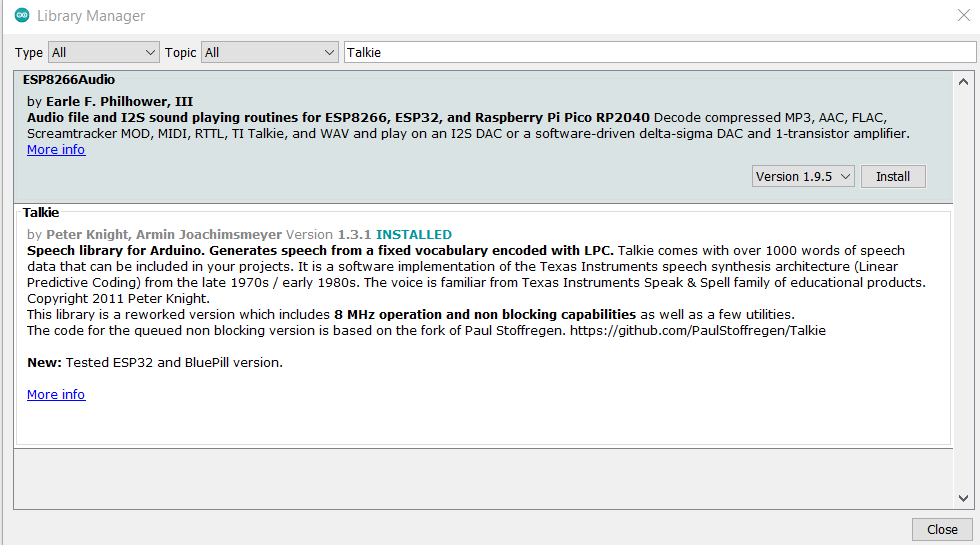Click the 'Topic' label
Image resolution: width=980 pixels, height=545 pixels.
181,52
